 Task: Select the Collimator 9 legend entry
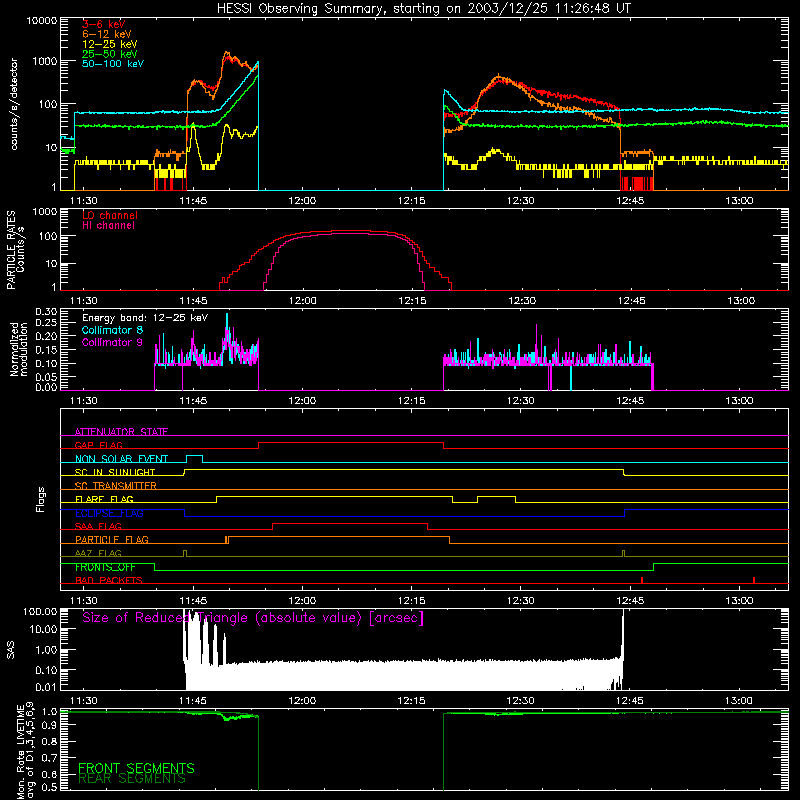tap(112, 342)
